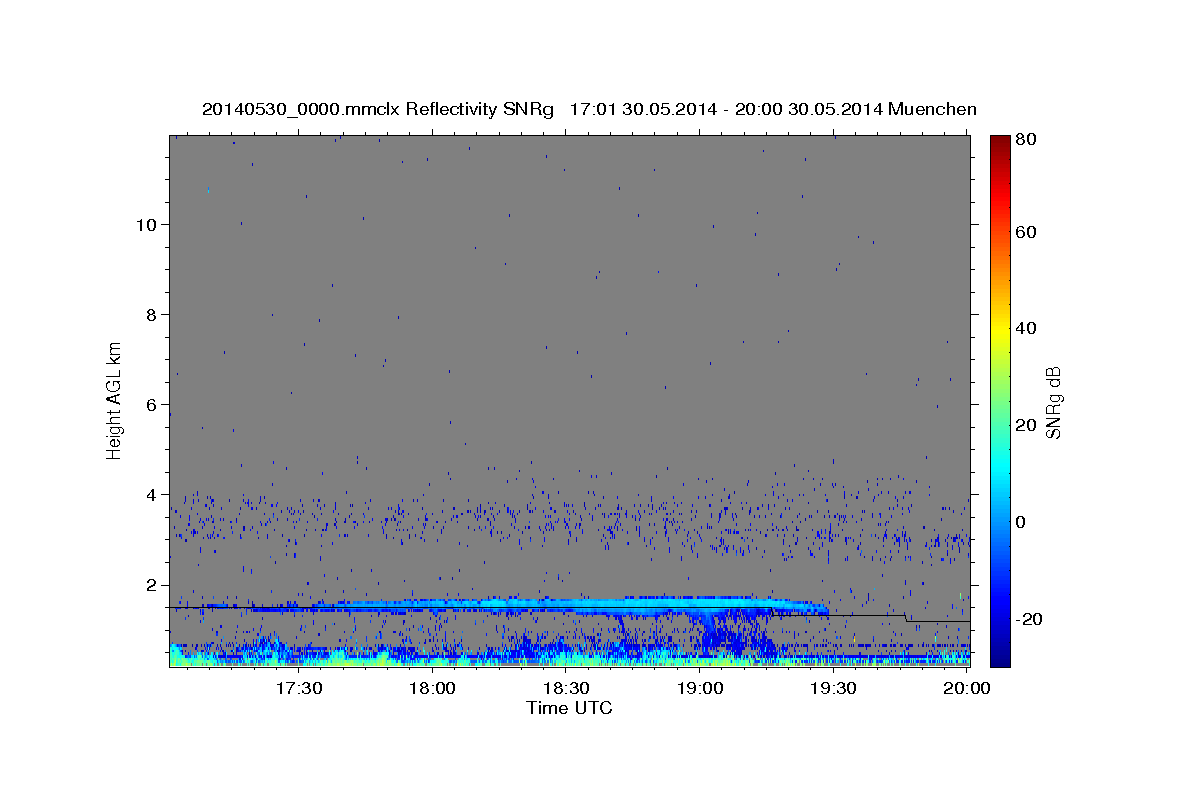Select the '18:00' time axis label
Viewport: 1200px width, 800px height.
(x=433, y=688)
